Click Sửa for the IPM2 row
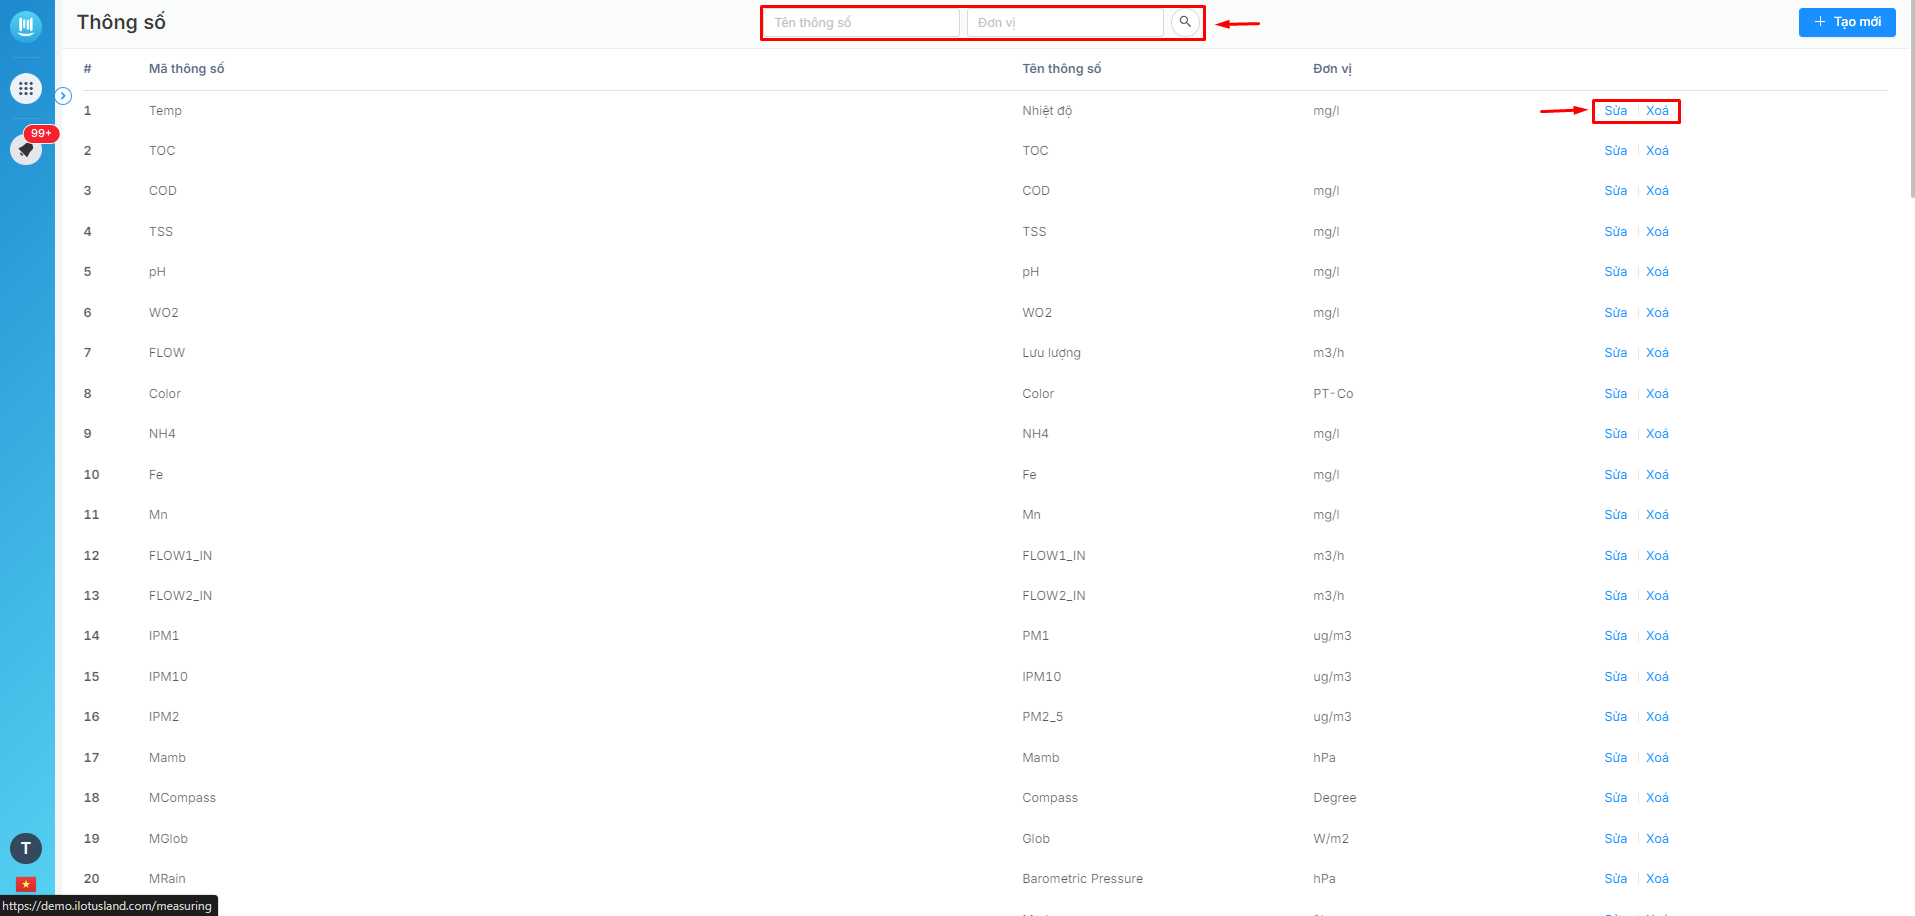Image resolution: width=1915 pixels, height=916 pixels. tap(1615, 717)
